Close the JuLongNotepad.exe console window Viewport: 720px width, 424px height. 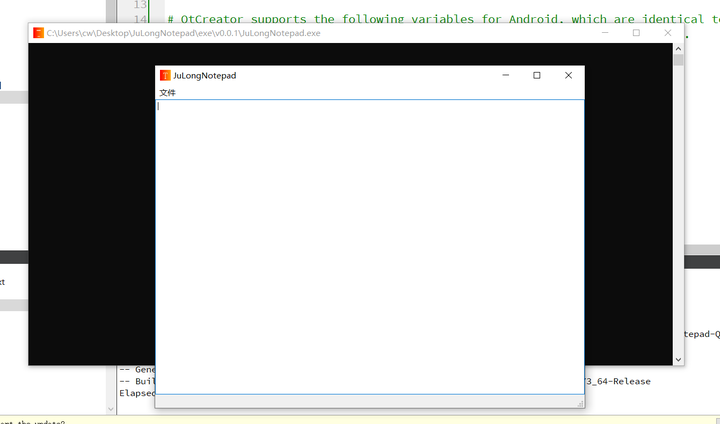point(668,33)
